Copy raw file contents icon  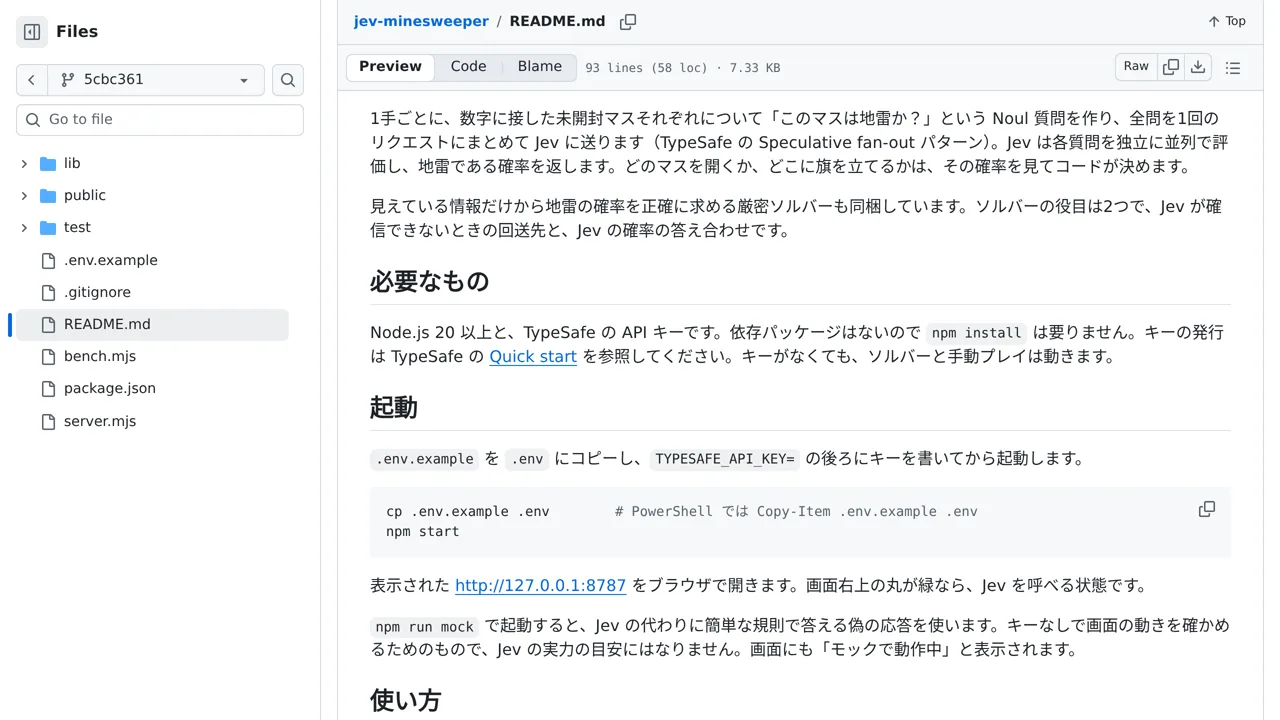pyautogui.click(x=1171, y=67)
